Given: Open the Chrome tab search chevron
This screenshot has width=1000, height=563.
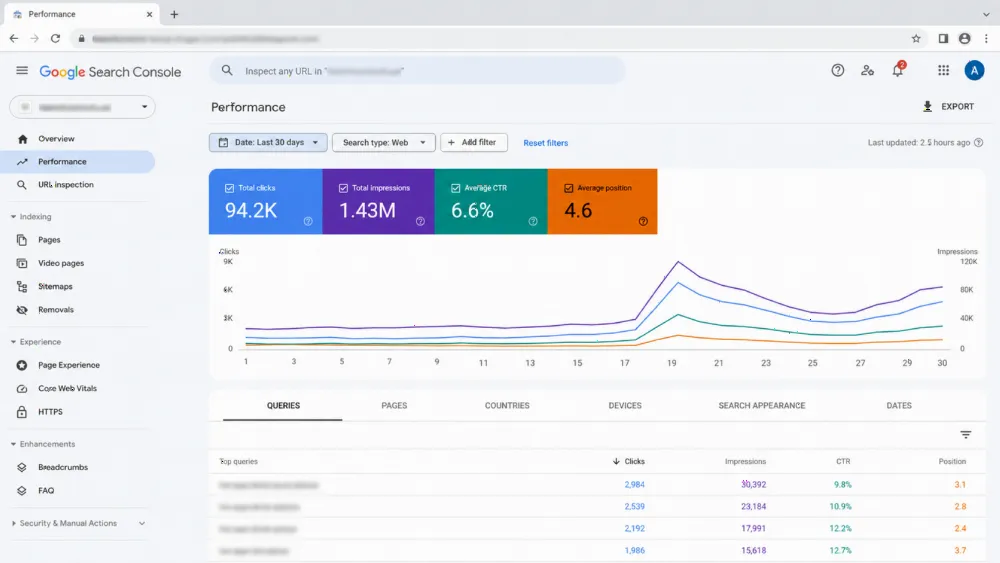Looking at the screenshot, I should click(x=986, y=14).
